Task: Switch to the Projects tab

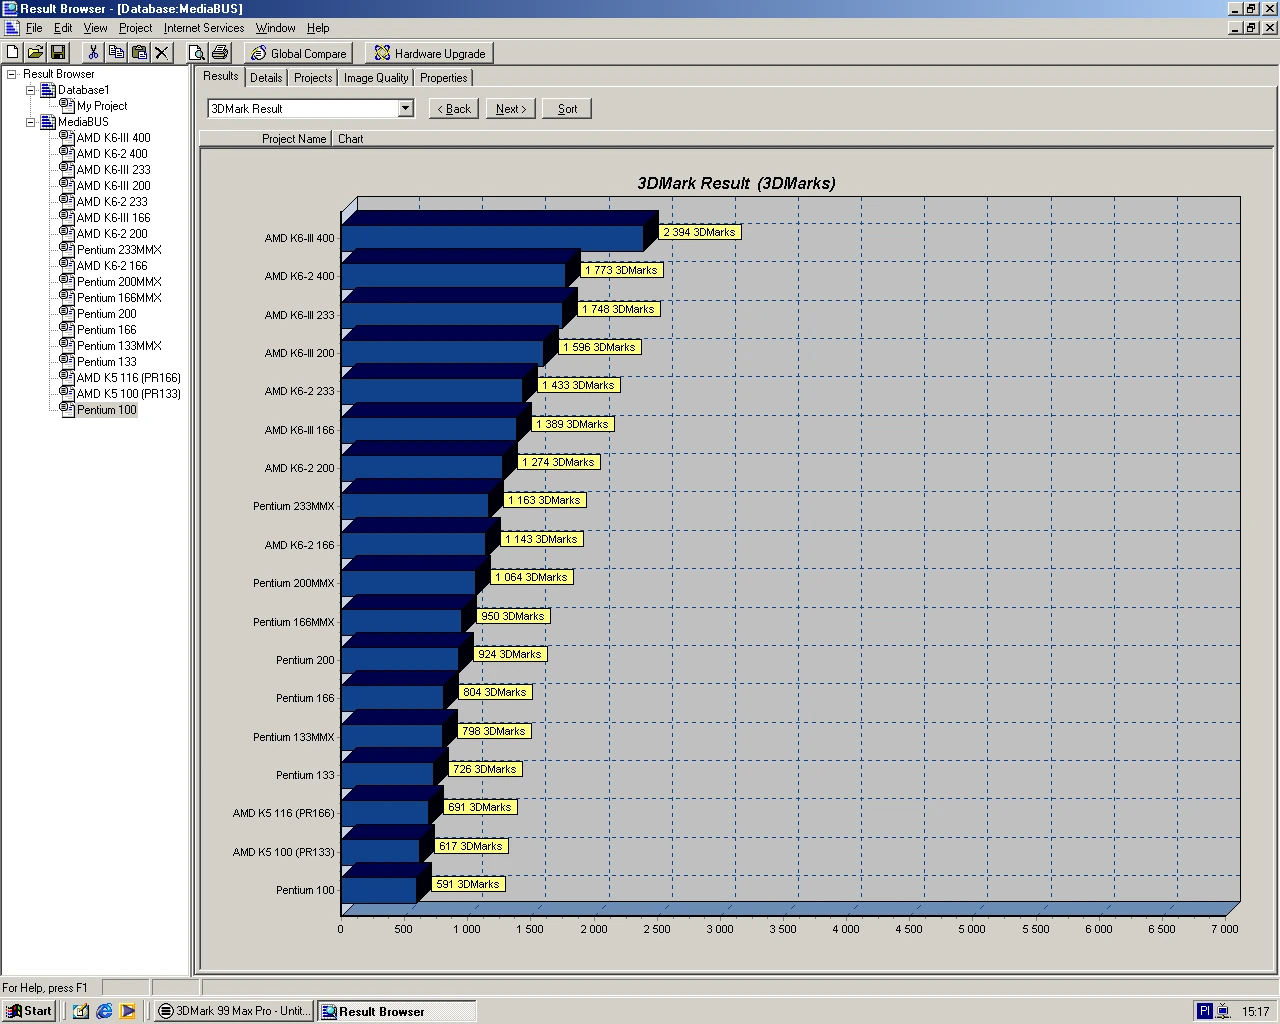Action: [x=313, y=78]
